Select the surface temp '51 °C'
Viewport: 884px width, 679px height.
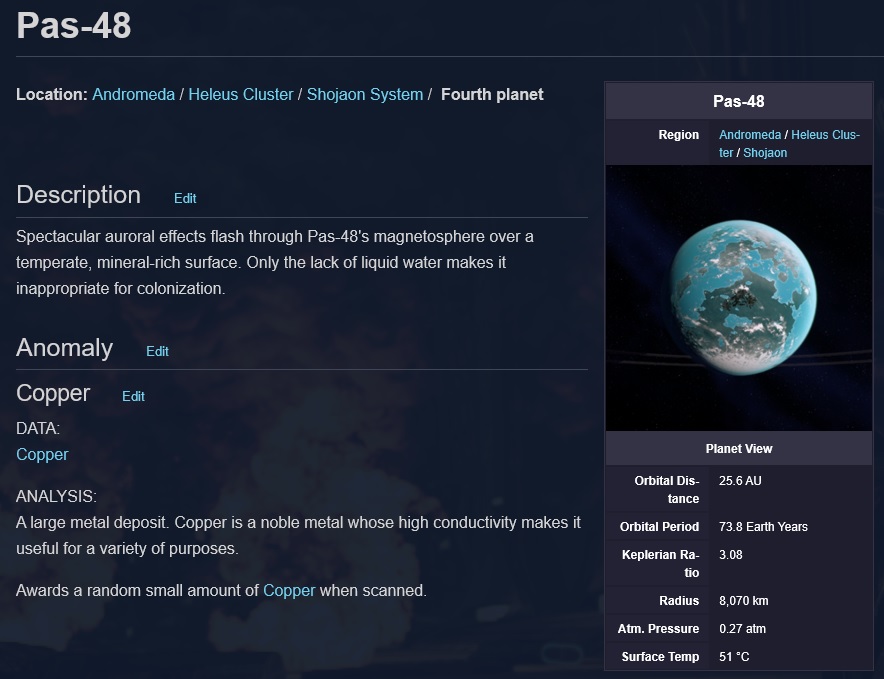click(x=734, y=657)
